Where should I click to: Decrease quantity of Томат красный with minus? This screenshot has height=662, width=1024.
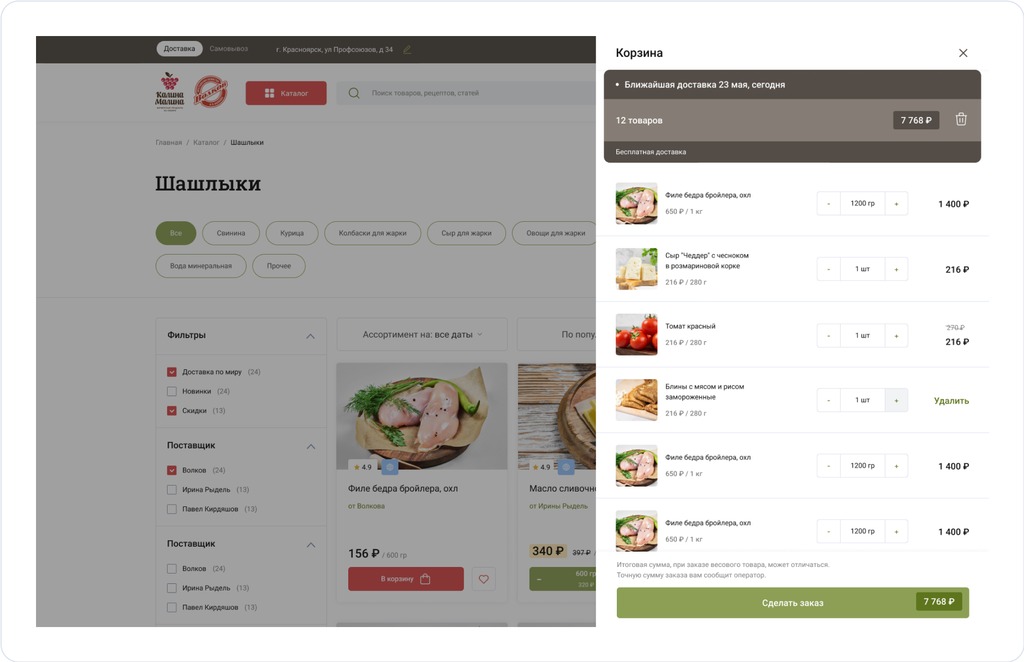[x=829, y=336]
